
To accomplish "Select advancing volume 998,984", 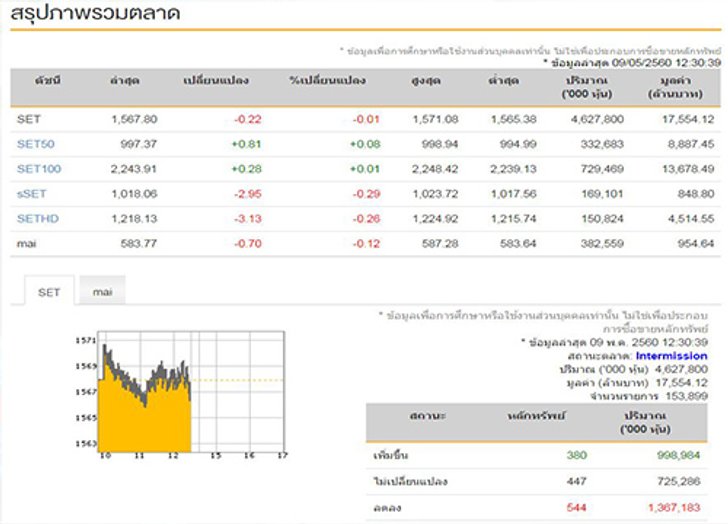I will pyautogui.click(x=678, y=455).
